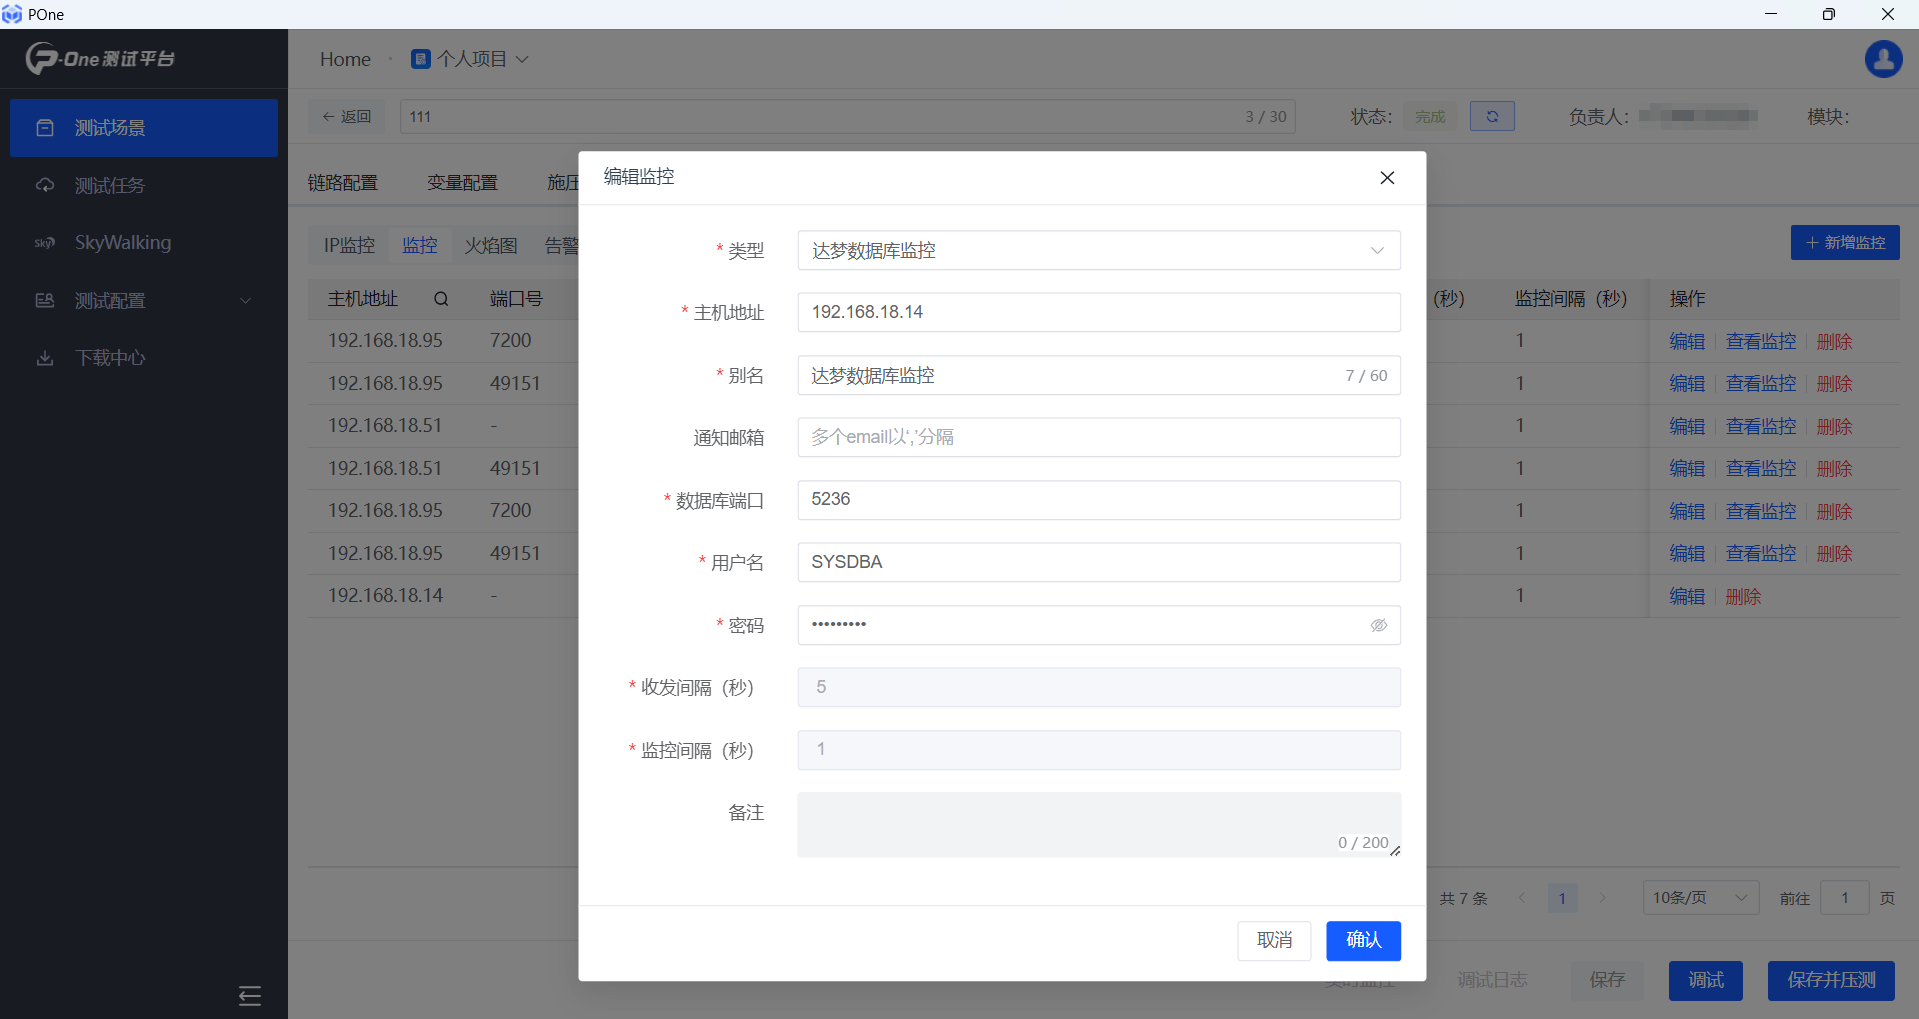Click the 主机地址 input field
The height and width of the screenshot is (1019, 1919).
click(1098, 313)
